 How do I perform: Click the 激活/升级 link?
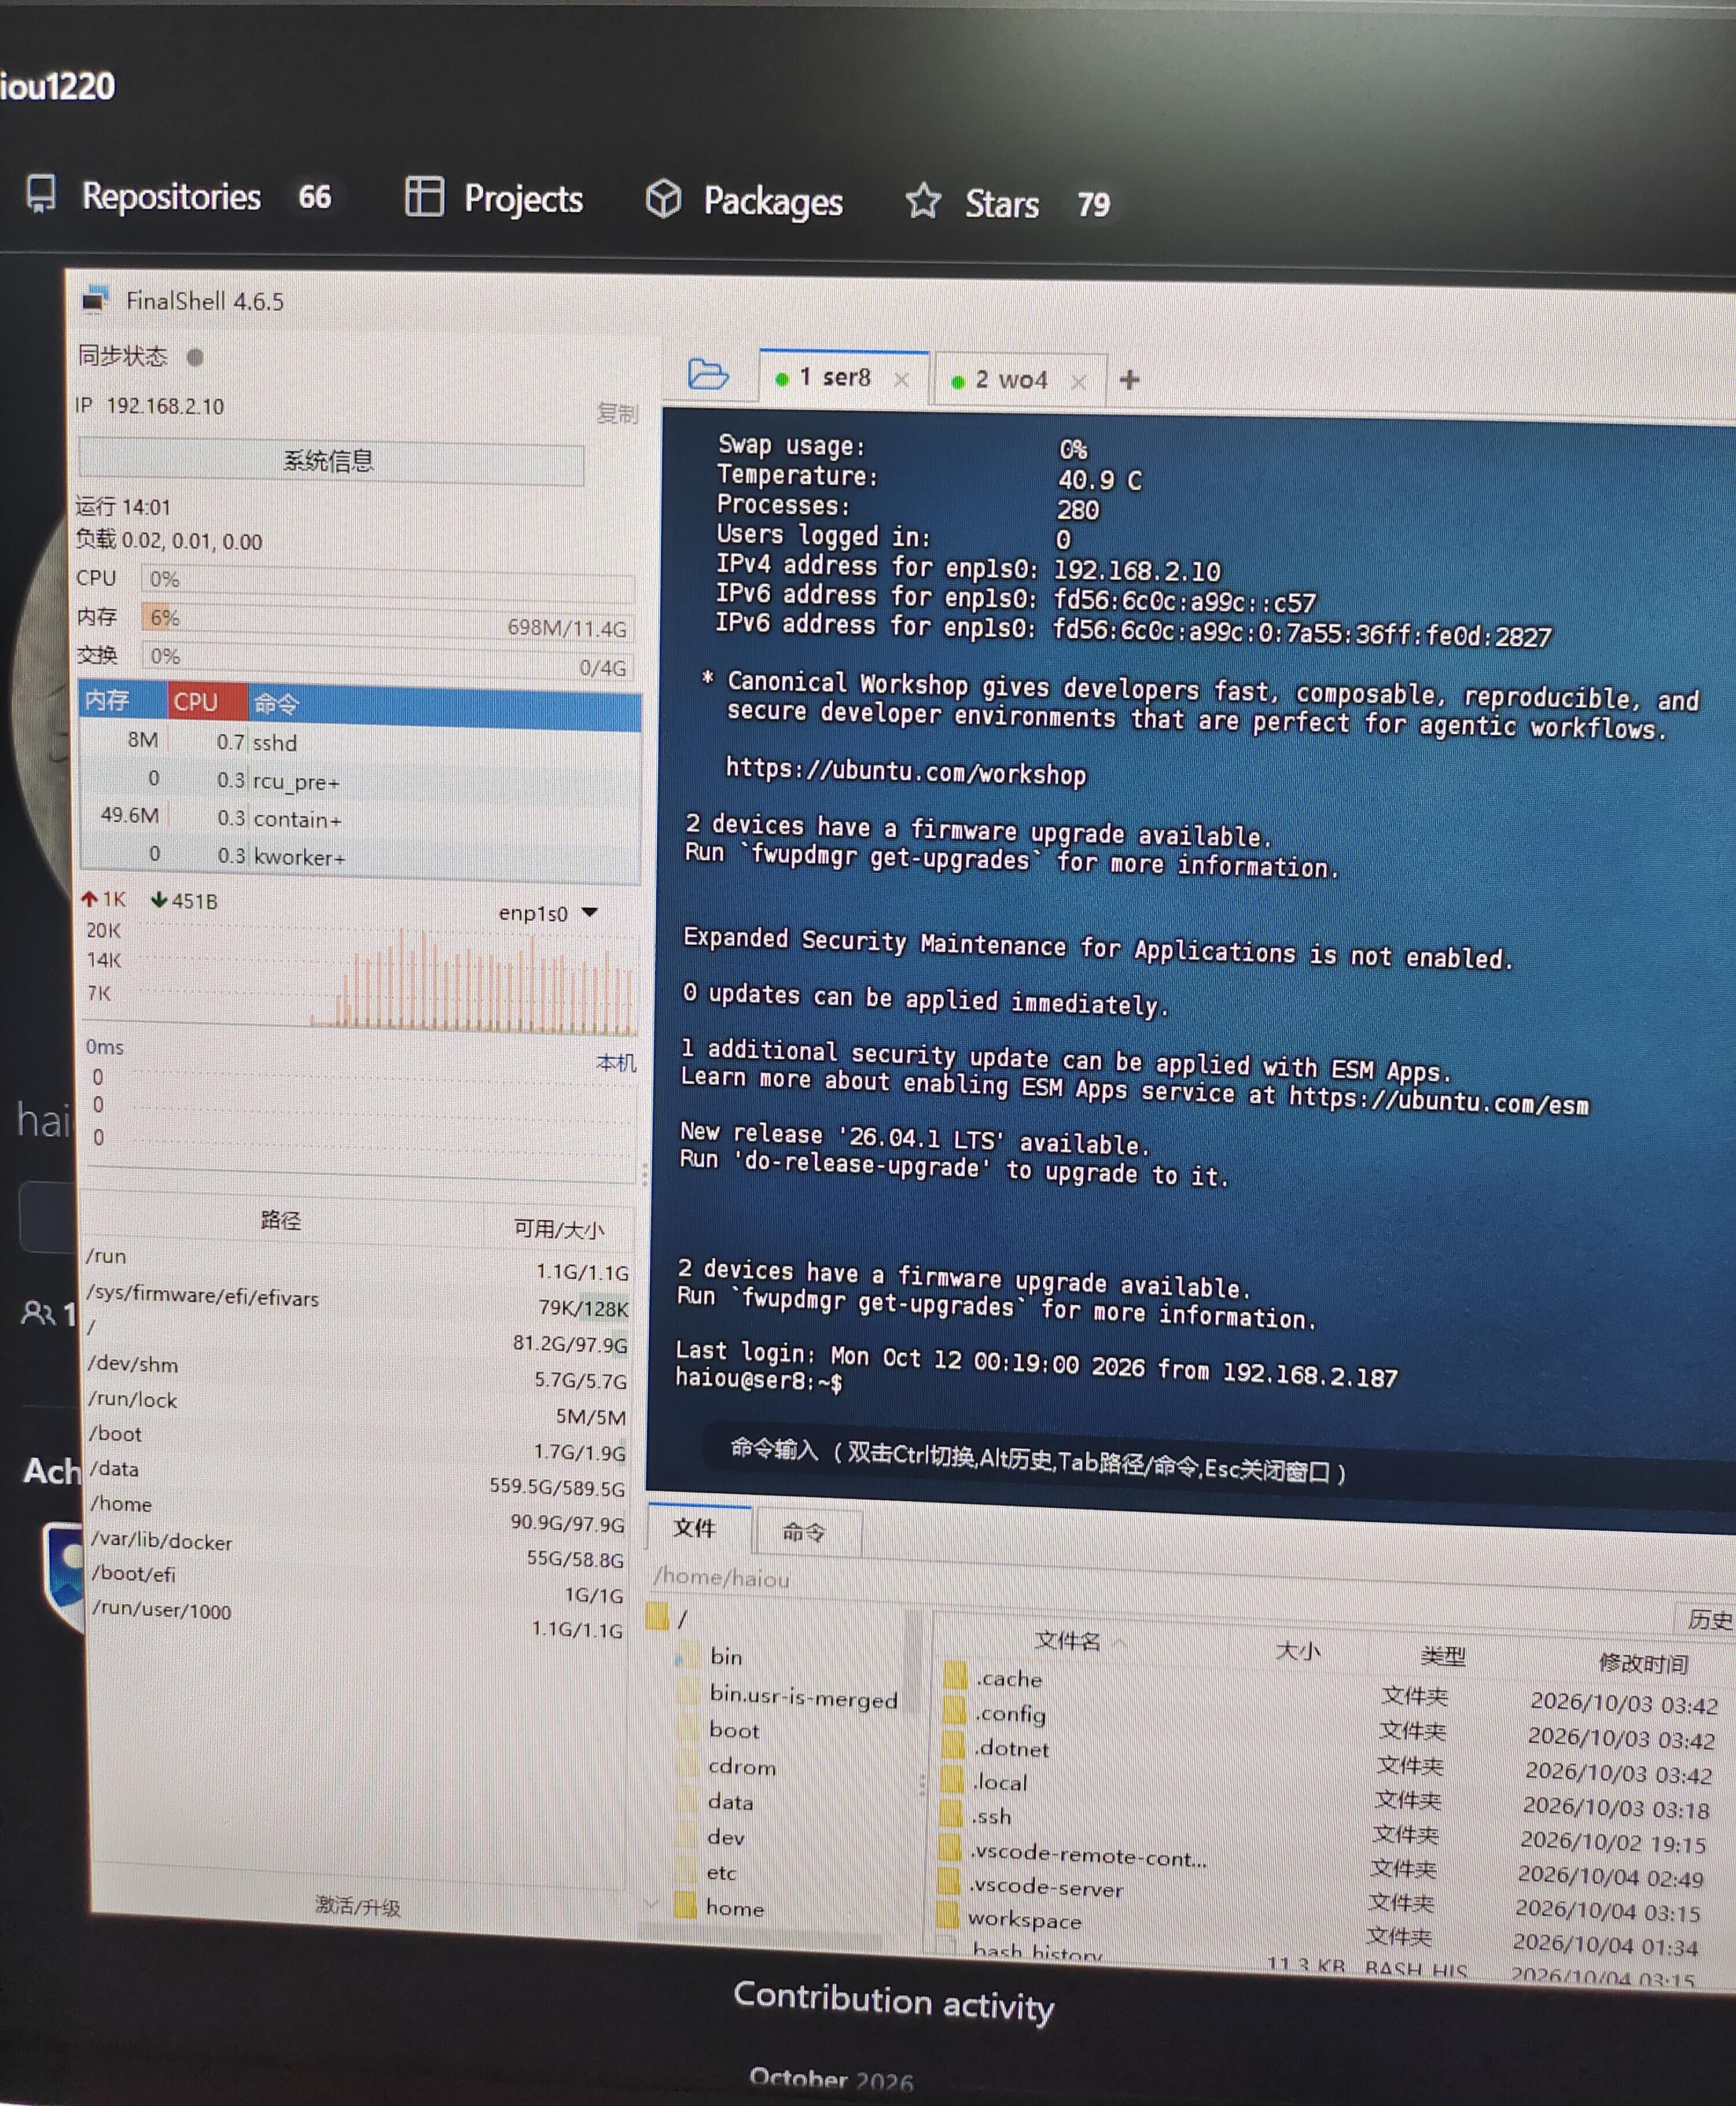coord(358,1906)
